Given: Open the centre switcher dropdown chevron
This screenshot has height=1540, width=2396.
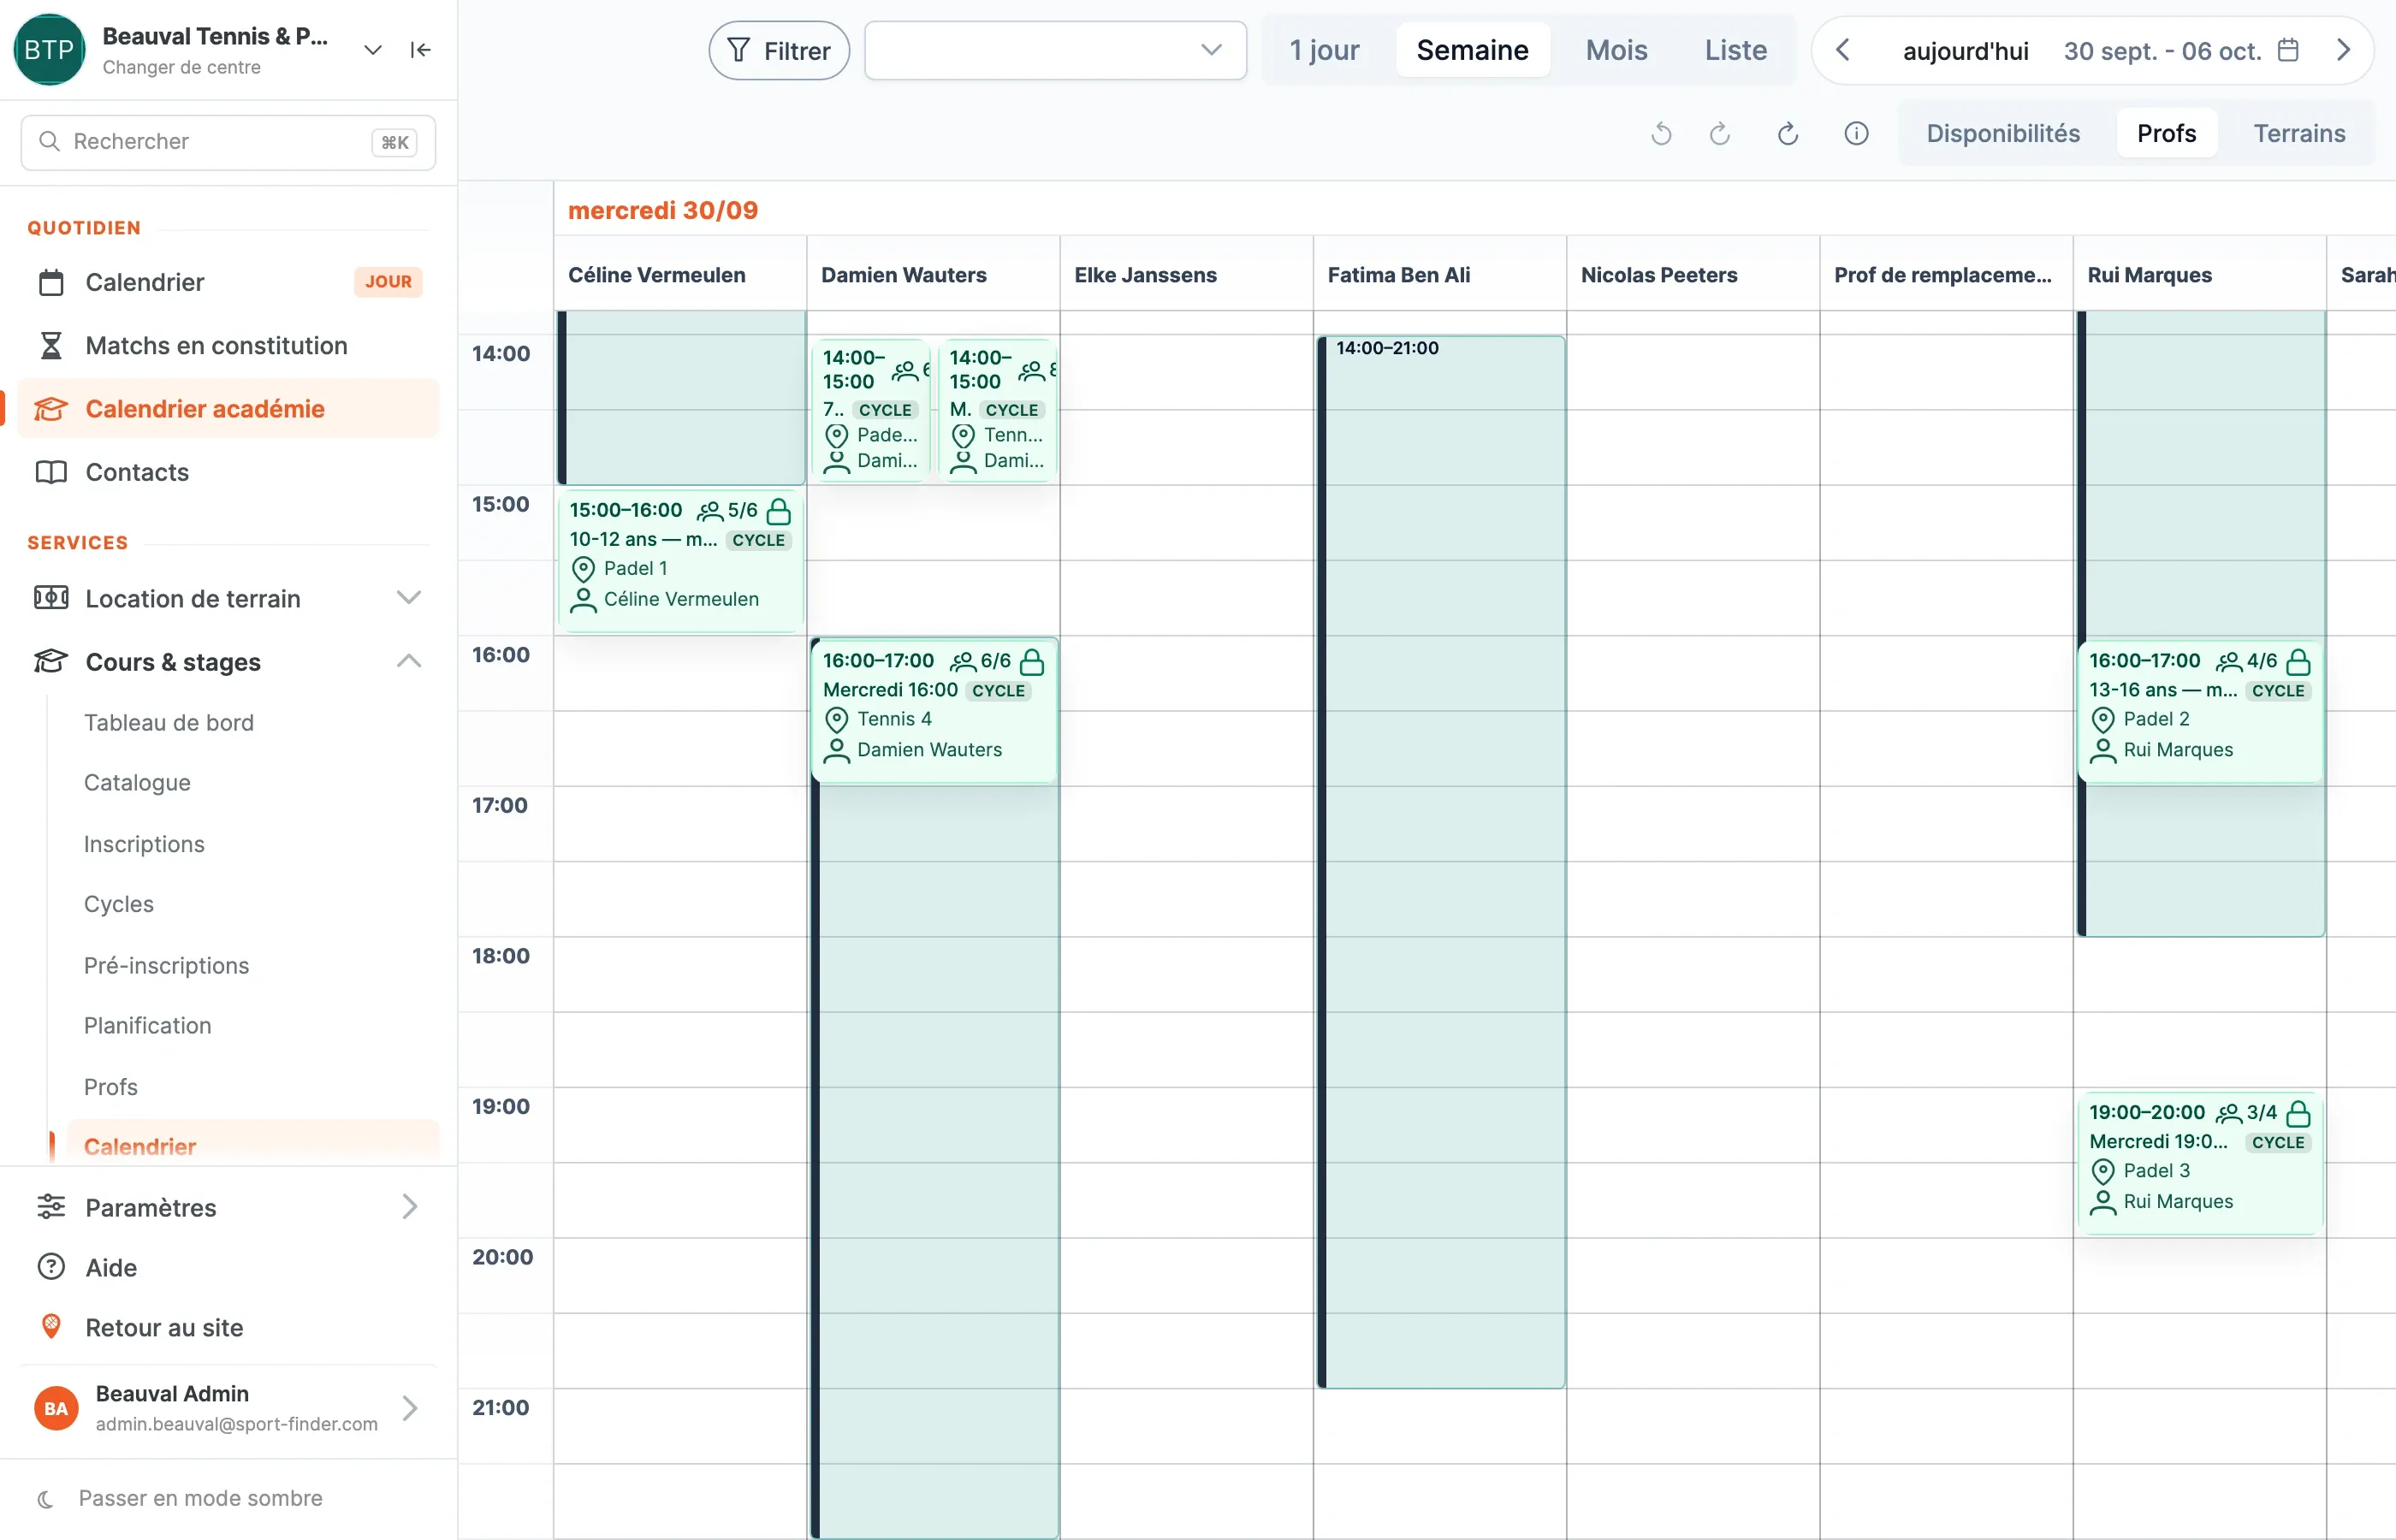Looking at the screenshot, I should (373, 50).
